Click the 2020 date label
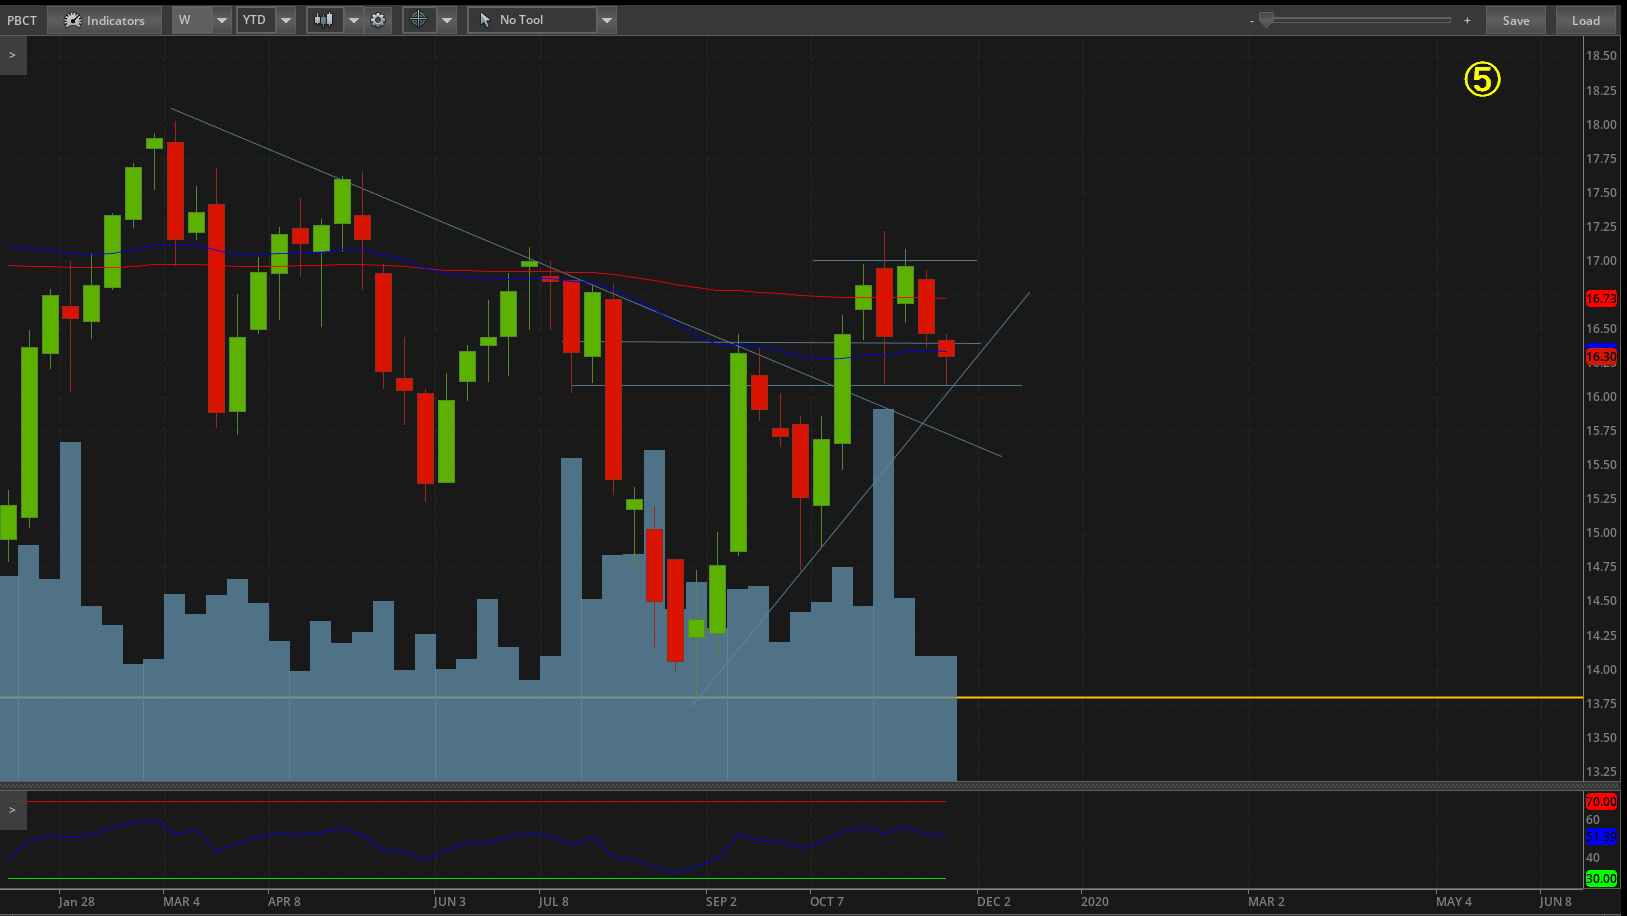Viewport: 1627px width, 916px height. click(1094, 902)
